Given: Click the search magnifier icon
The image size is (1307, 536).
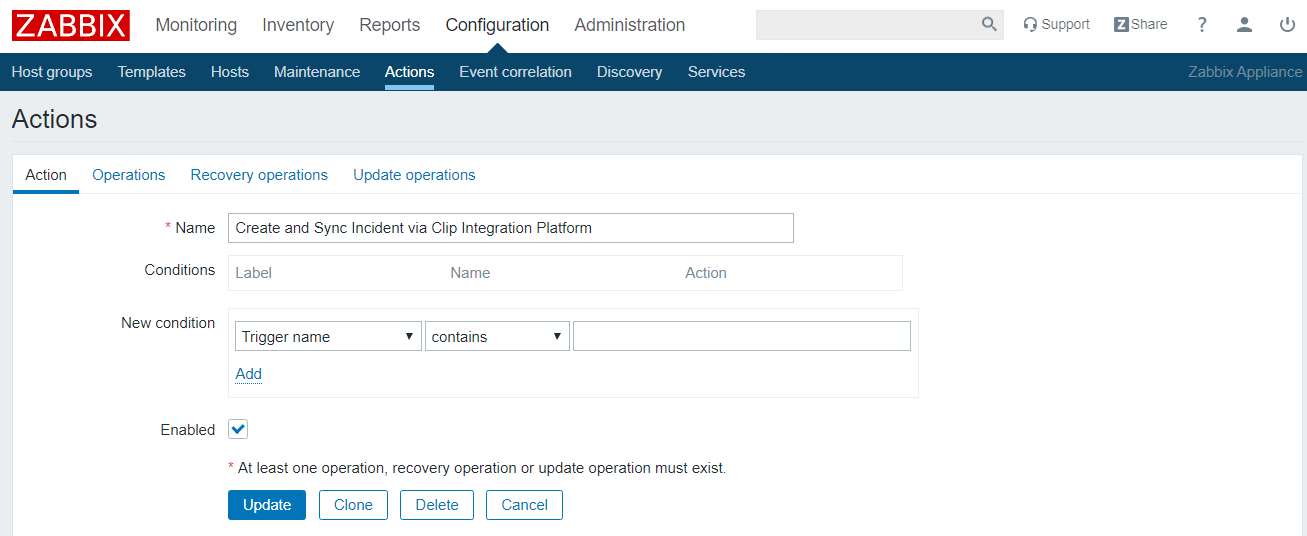Looking at the screenshot, I should point(989,24).
